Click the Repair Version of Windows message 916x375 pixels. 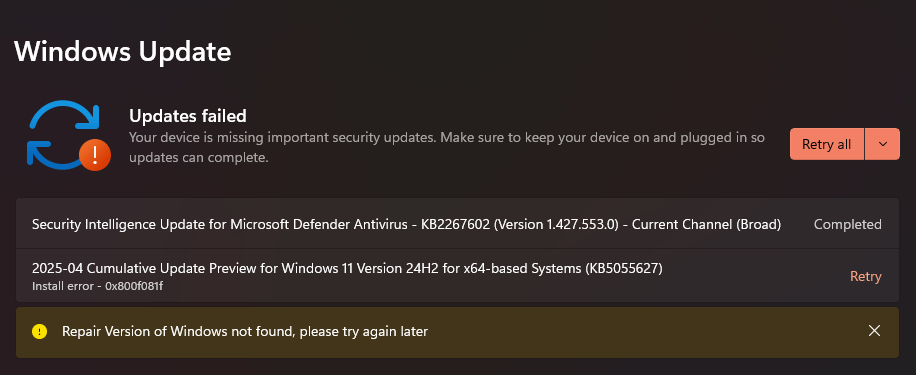(x=245, y=332)
